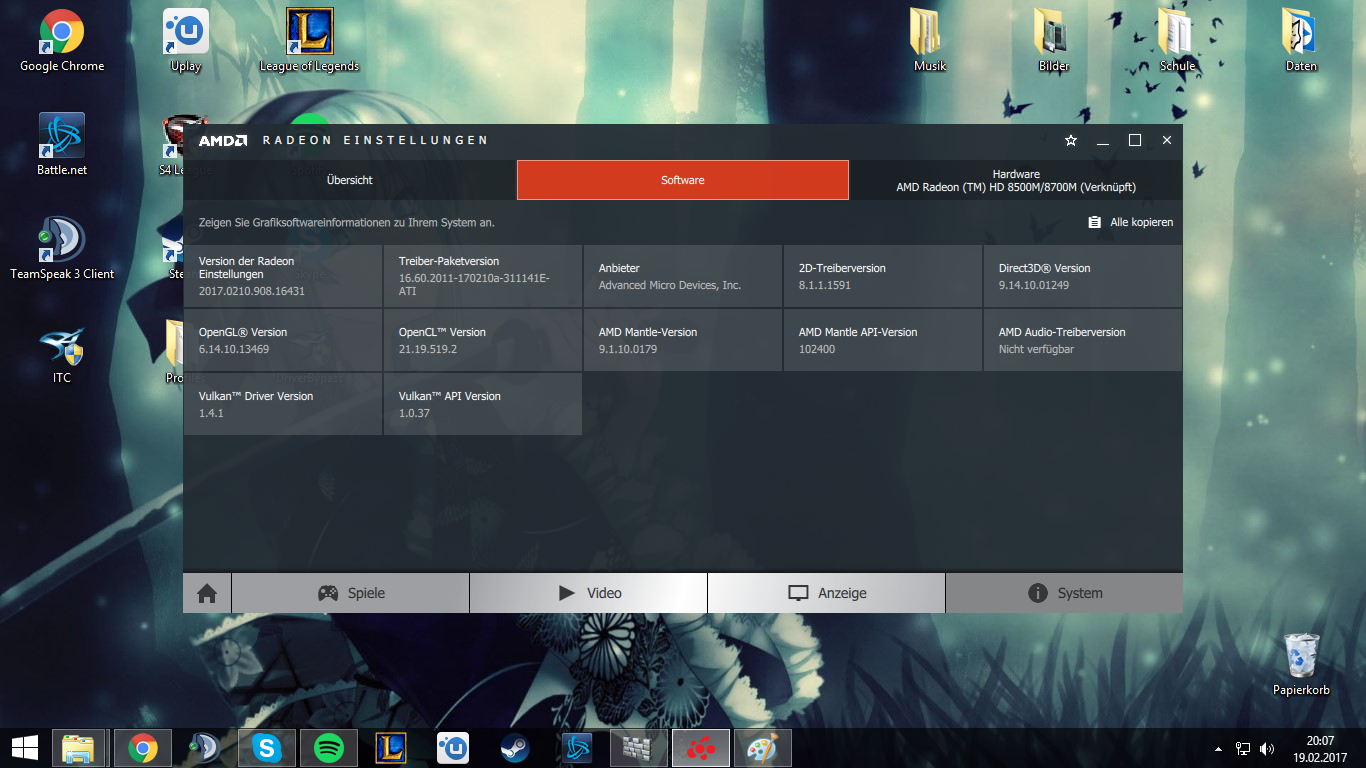Viewport: 1366px width, 768px height.
Task: Click Zeigen Sie Grafiksoftwareinformationen description text
Action: coord(347,222)
